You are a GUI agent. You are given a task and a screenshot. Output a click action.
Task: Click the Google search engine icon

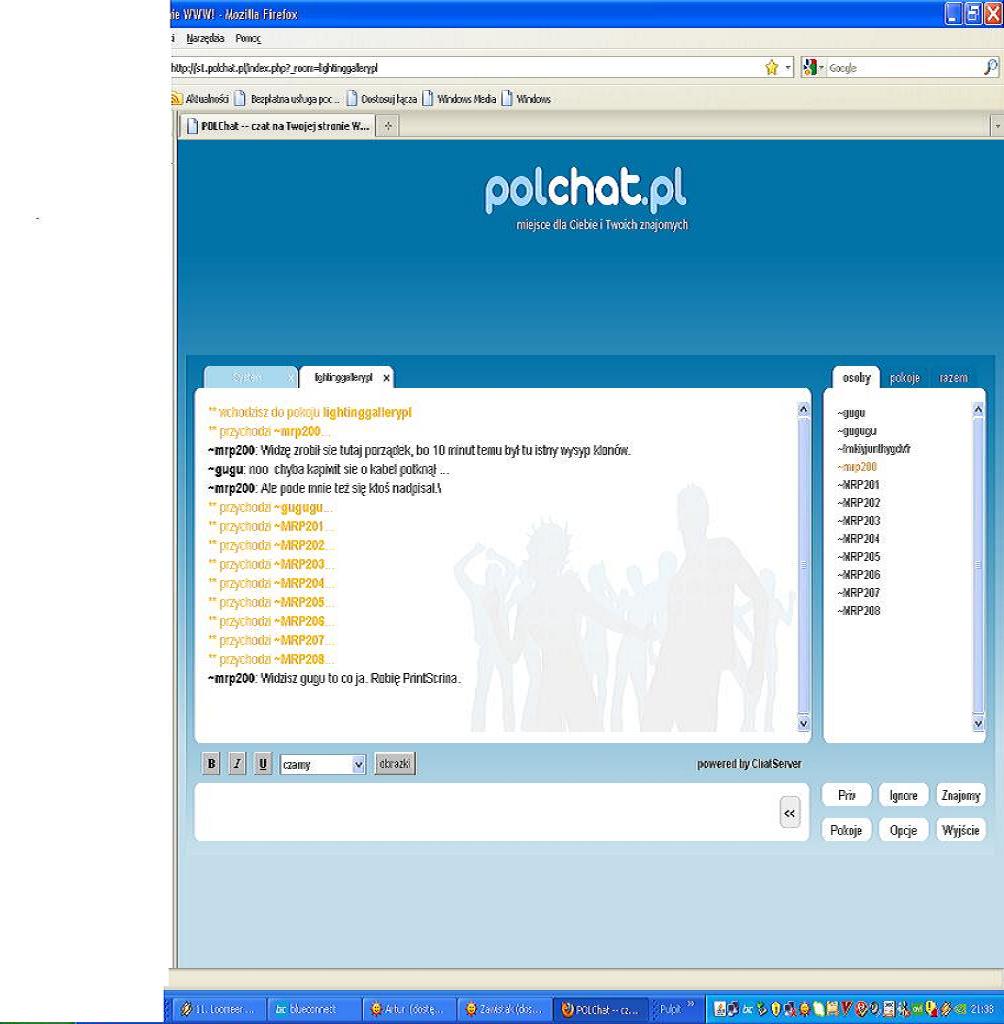point(810,67)
